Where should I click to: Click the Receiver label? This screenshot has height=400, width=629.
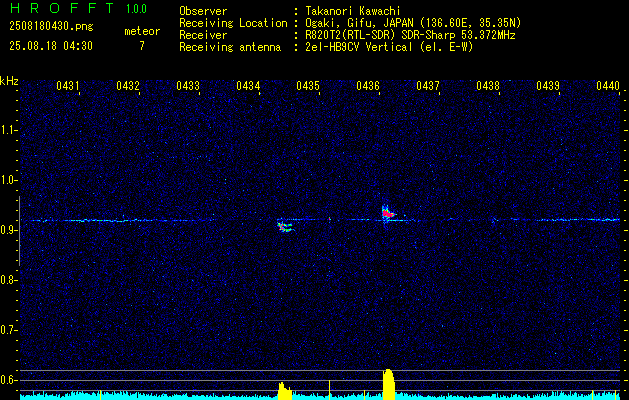pos(203,35)
